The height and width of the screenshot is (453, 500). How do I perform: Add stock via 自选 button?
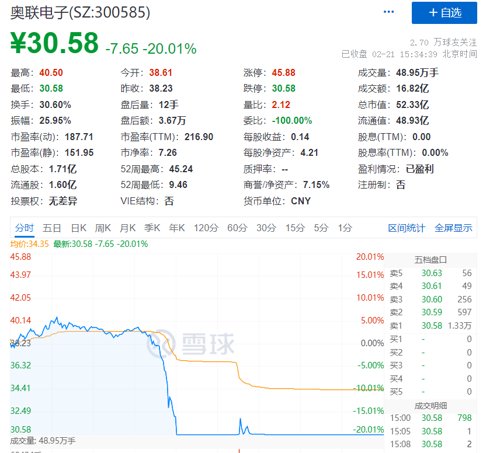444,13
